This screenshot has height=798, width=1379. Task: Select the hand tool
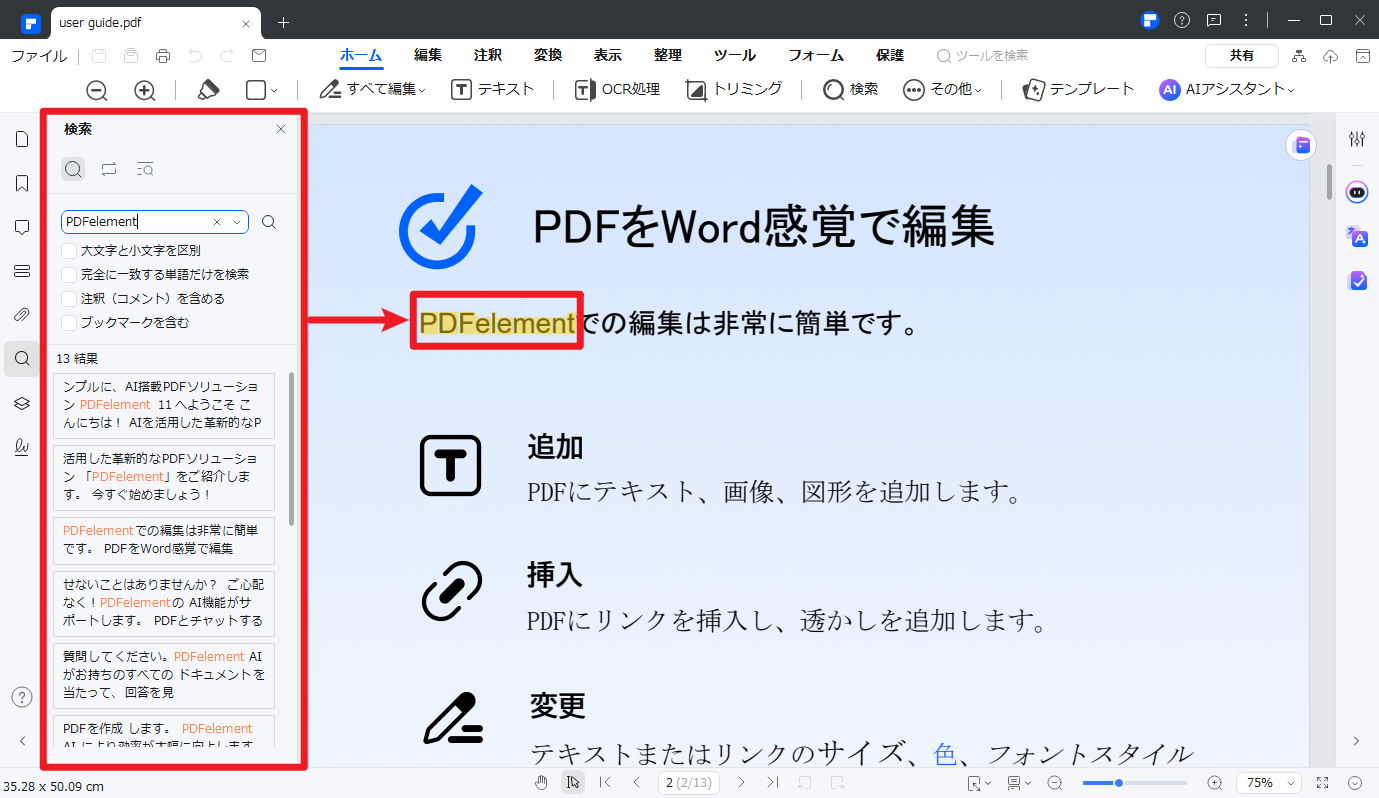click(x=541, y=782)
